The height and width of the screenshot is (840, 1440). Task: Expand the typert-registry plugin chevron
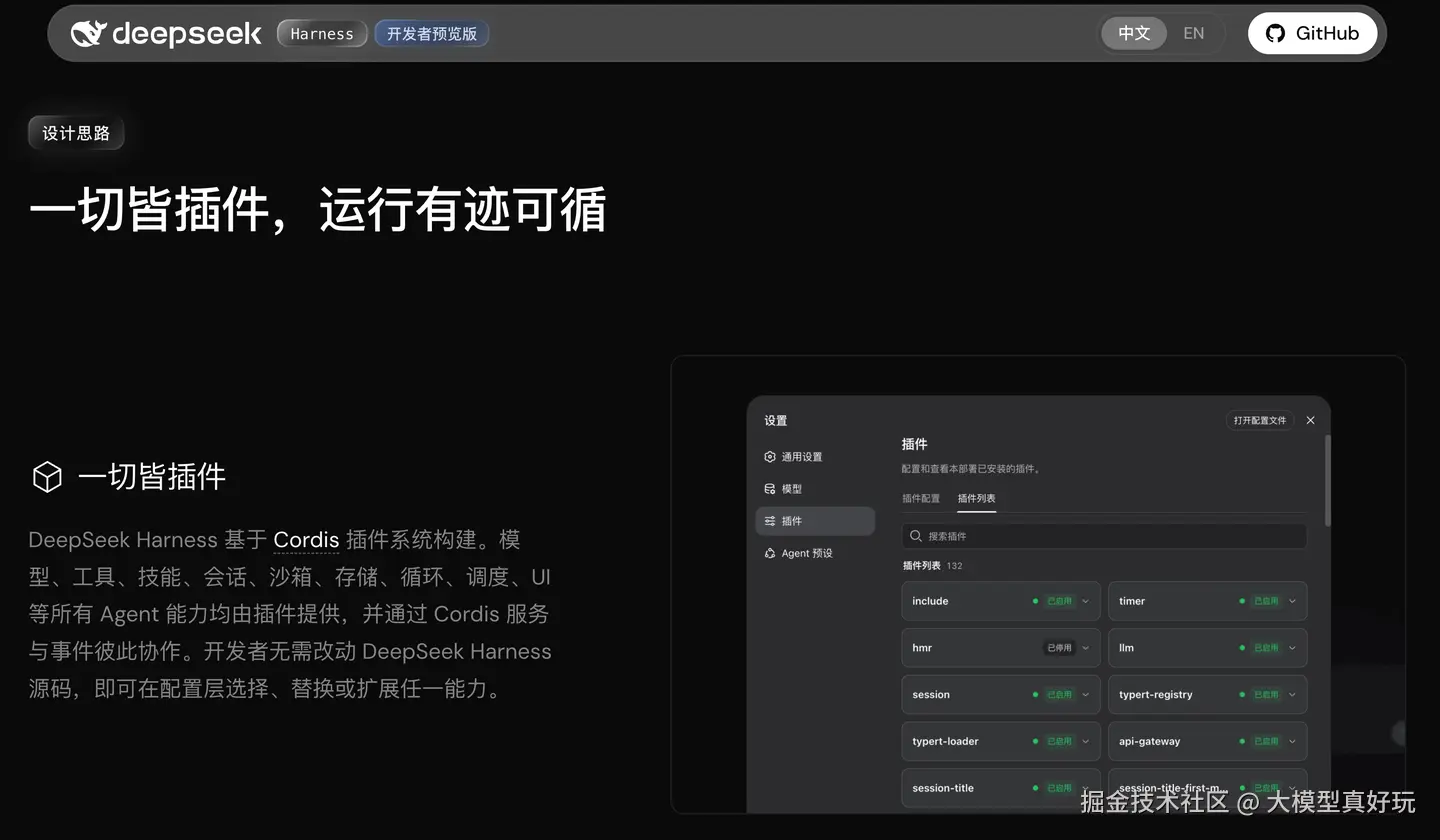click(x=1292, y=695)
